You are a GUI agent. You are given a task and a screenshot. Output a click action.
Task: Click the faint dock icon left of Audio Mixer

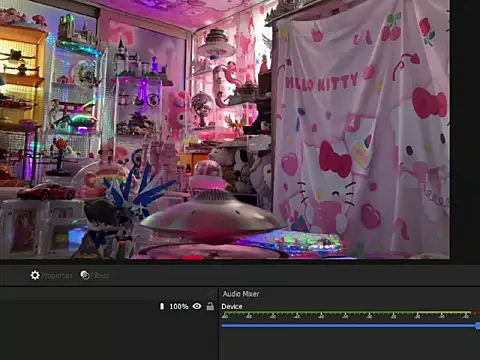210,293
